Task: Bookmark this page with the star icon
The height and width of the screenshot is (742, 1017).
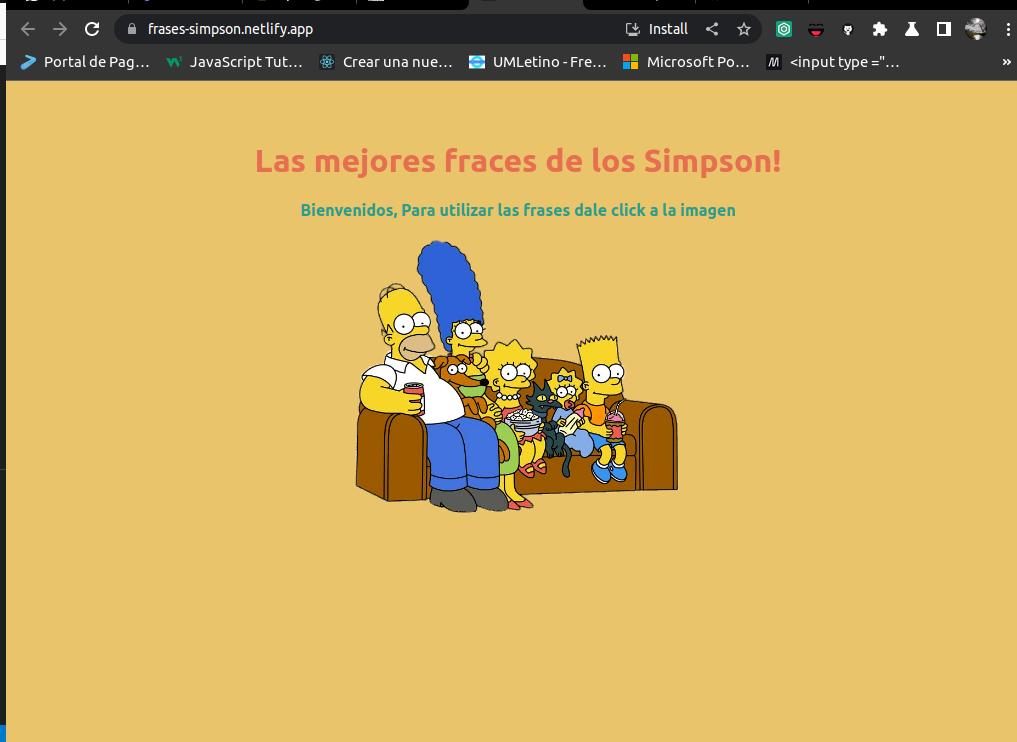Action: (744, 29)
